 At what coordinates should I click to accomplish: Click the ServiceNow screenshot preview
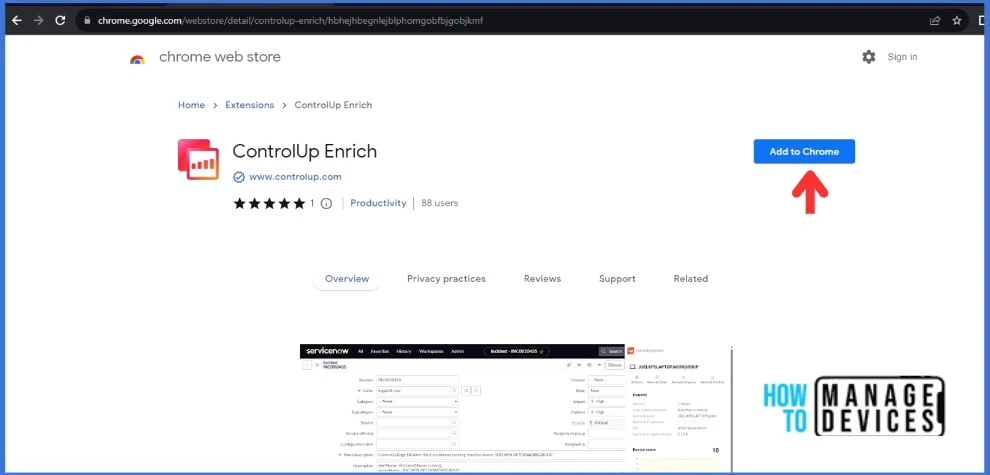click(516, 409)
